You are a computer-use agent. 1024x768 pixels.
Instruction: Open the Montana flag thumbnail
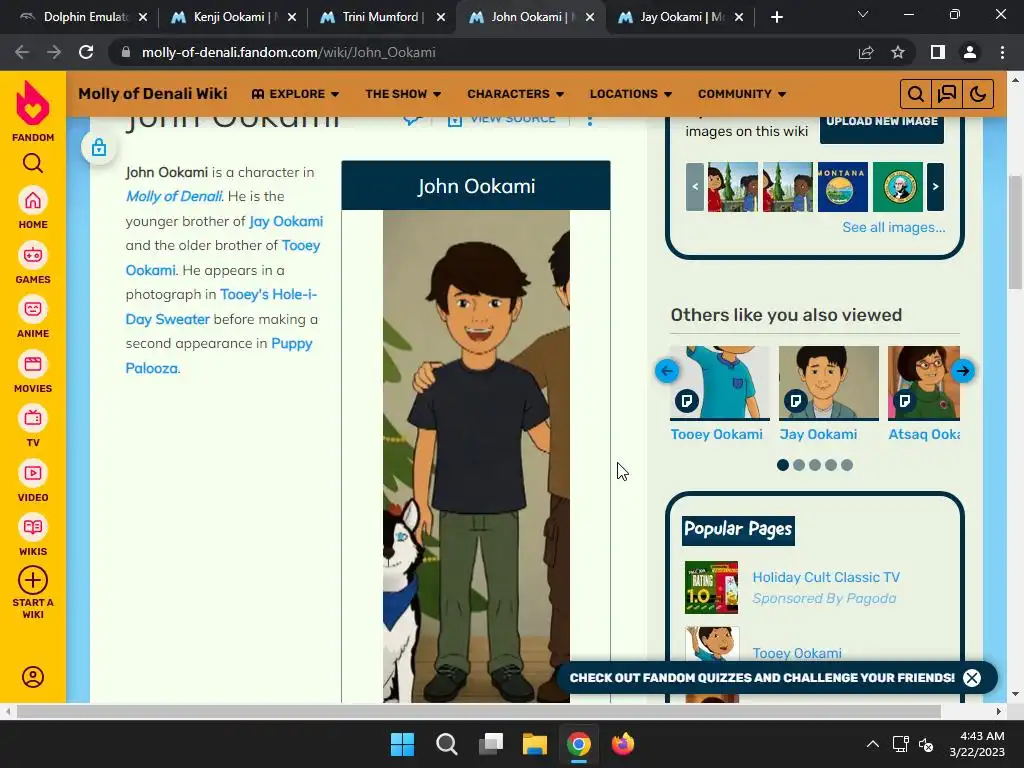(842, 187)
